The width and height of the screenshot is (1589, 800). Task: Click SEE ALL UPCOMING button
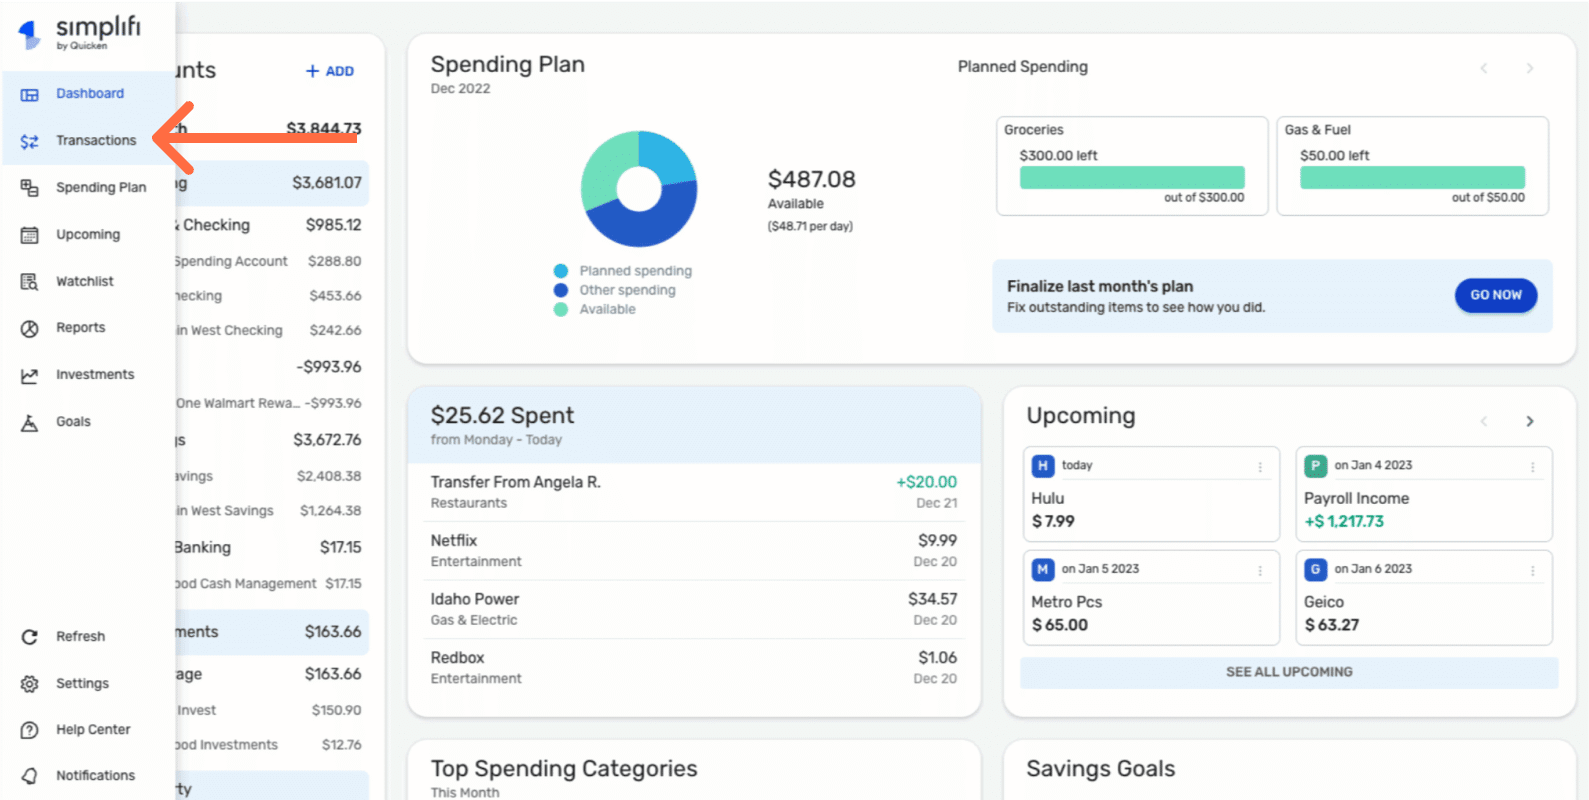[x=1289, y=672]
